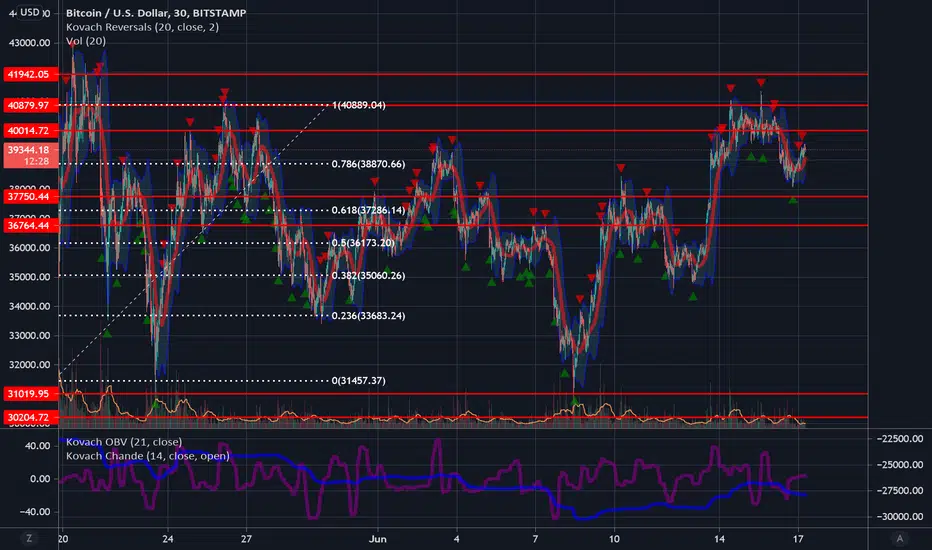Open Kovach Reversals (20, close, 2) indicator legend

[142, 27]
